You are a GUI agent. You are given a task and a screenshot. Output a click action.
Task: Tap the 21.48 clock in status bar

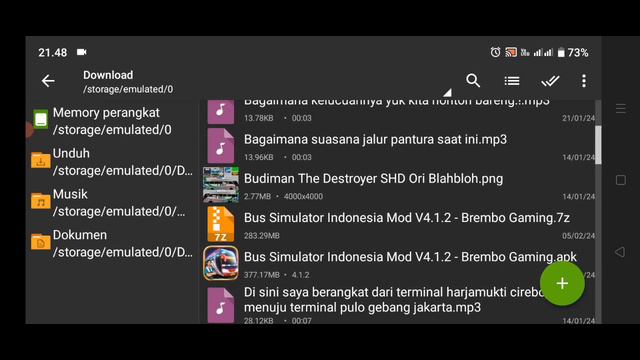53,53
